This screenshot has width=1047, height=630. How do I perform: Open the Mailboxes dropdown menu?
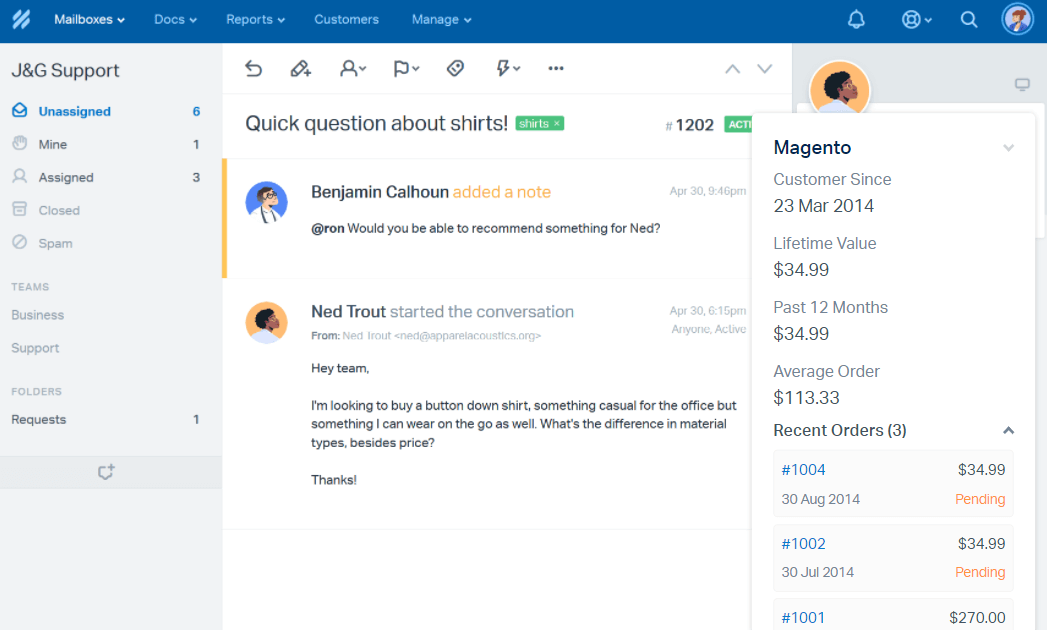point(89,20)
